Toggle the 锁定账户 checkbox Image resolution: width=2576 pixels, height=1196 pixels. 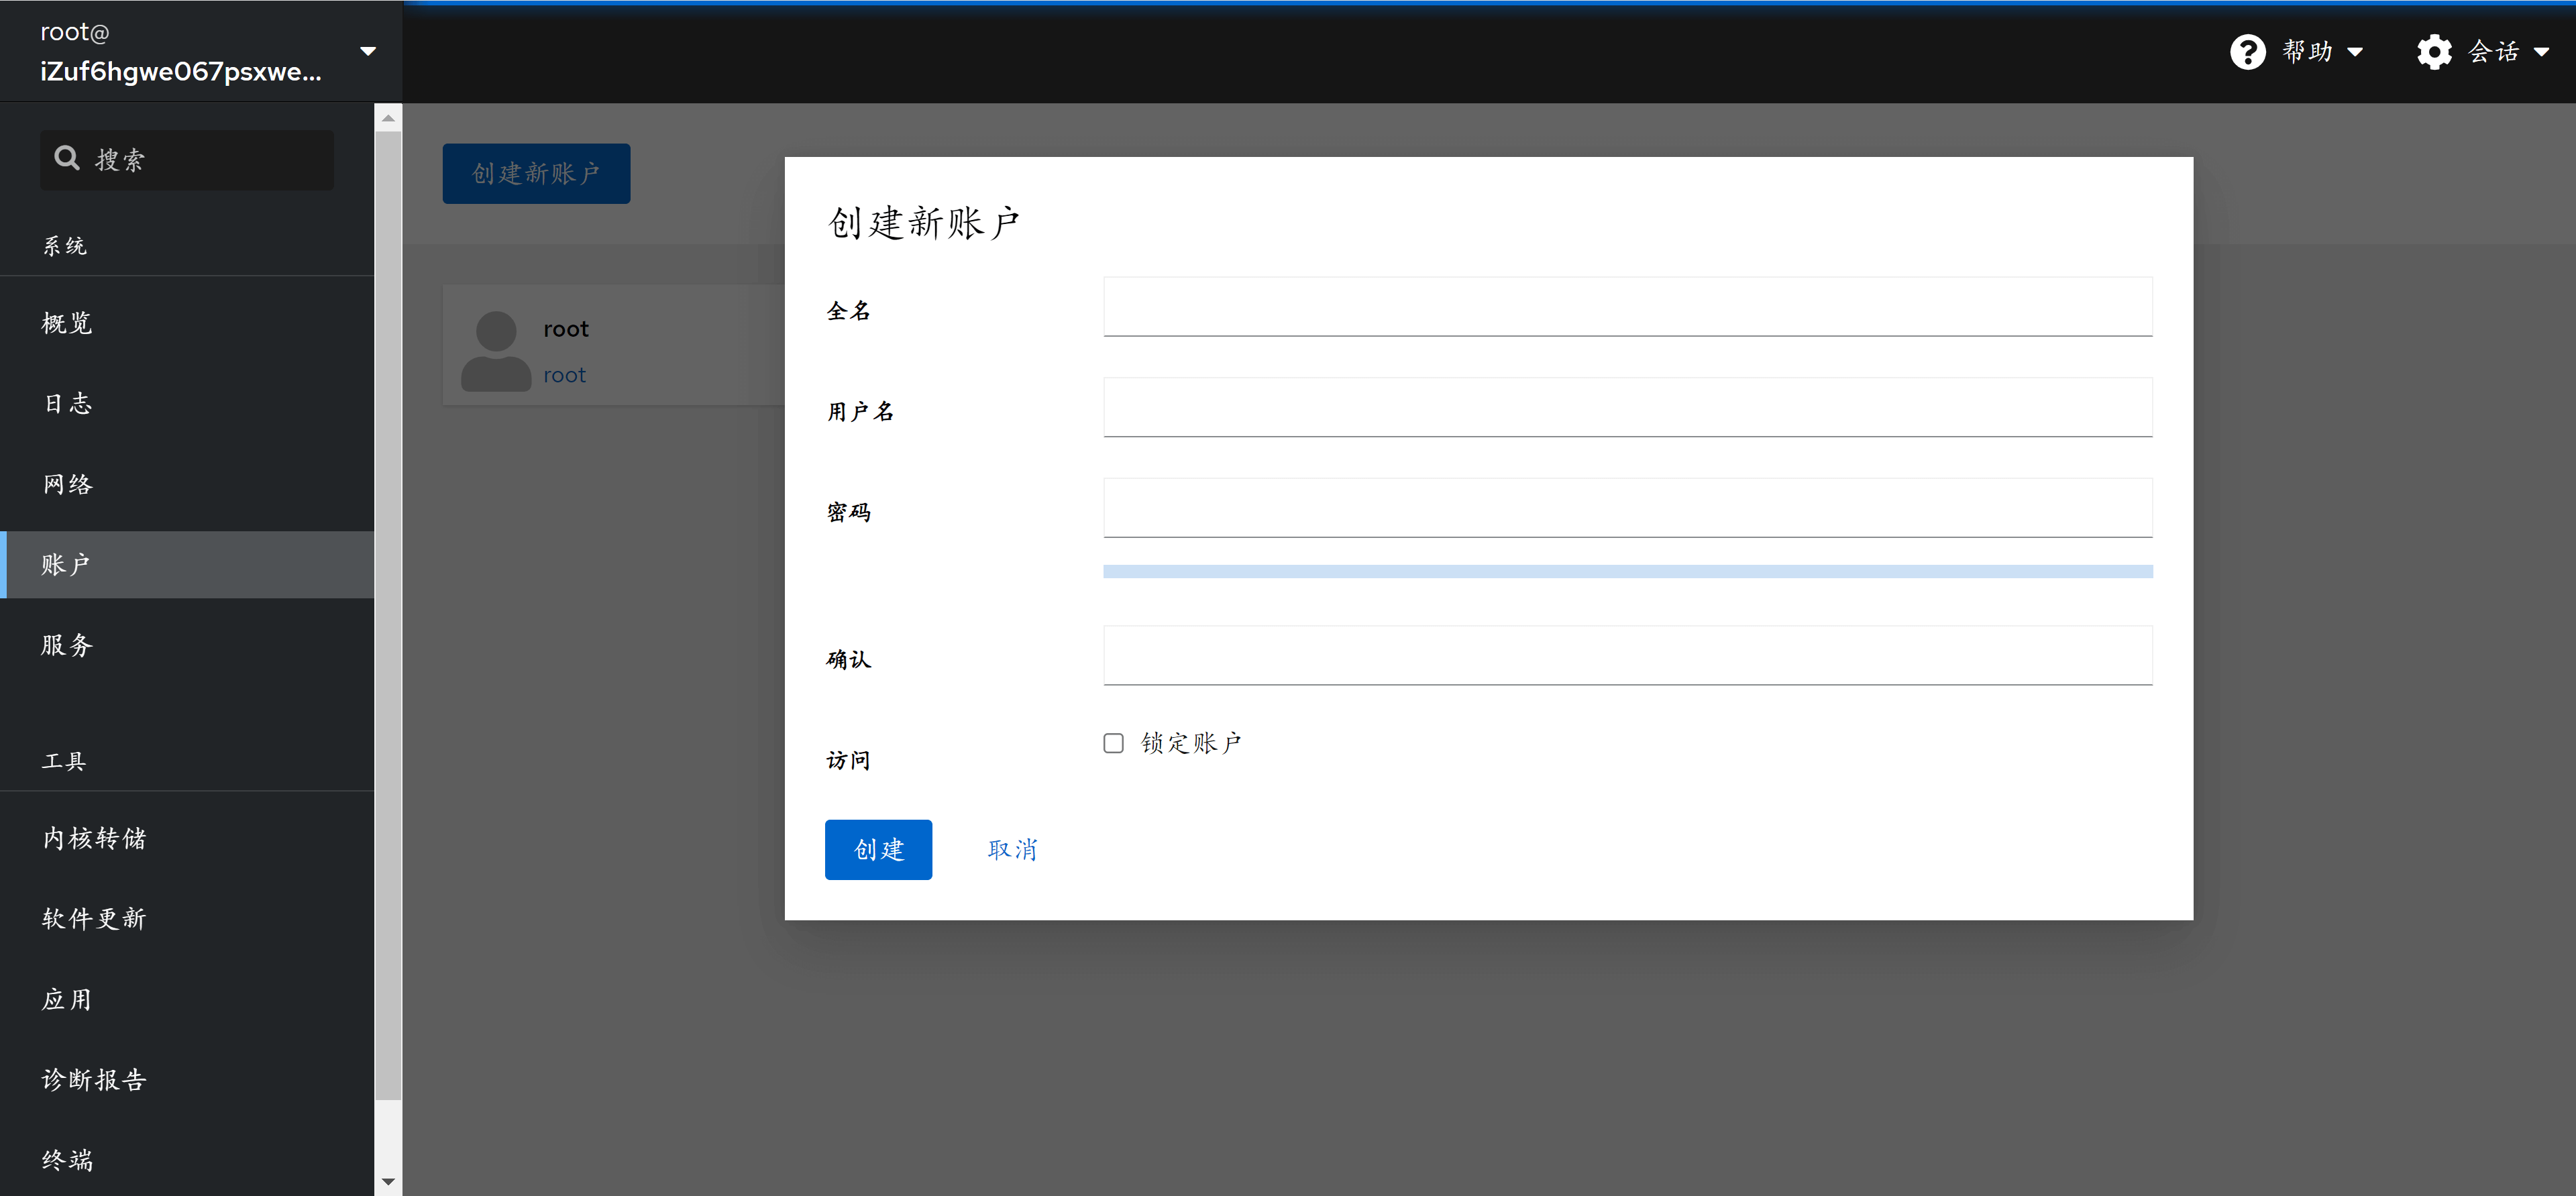(x=1113, y=743)
